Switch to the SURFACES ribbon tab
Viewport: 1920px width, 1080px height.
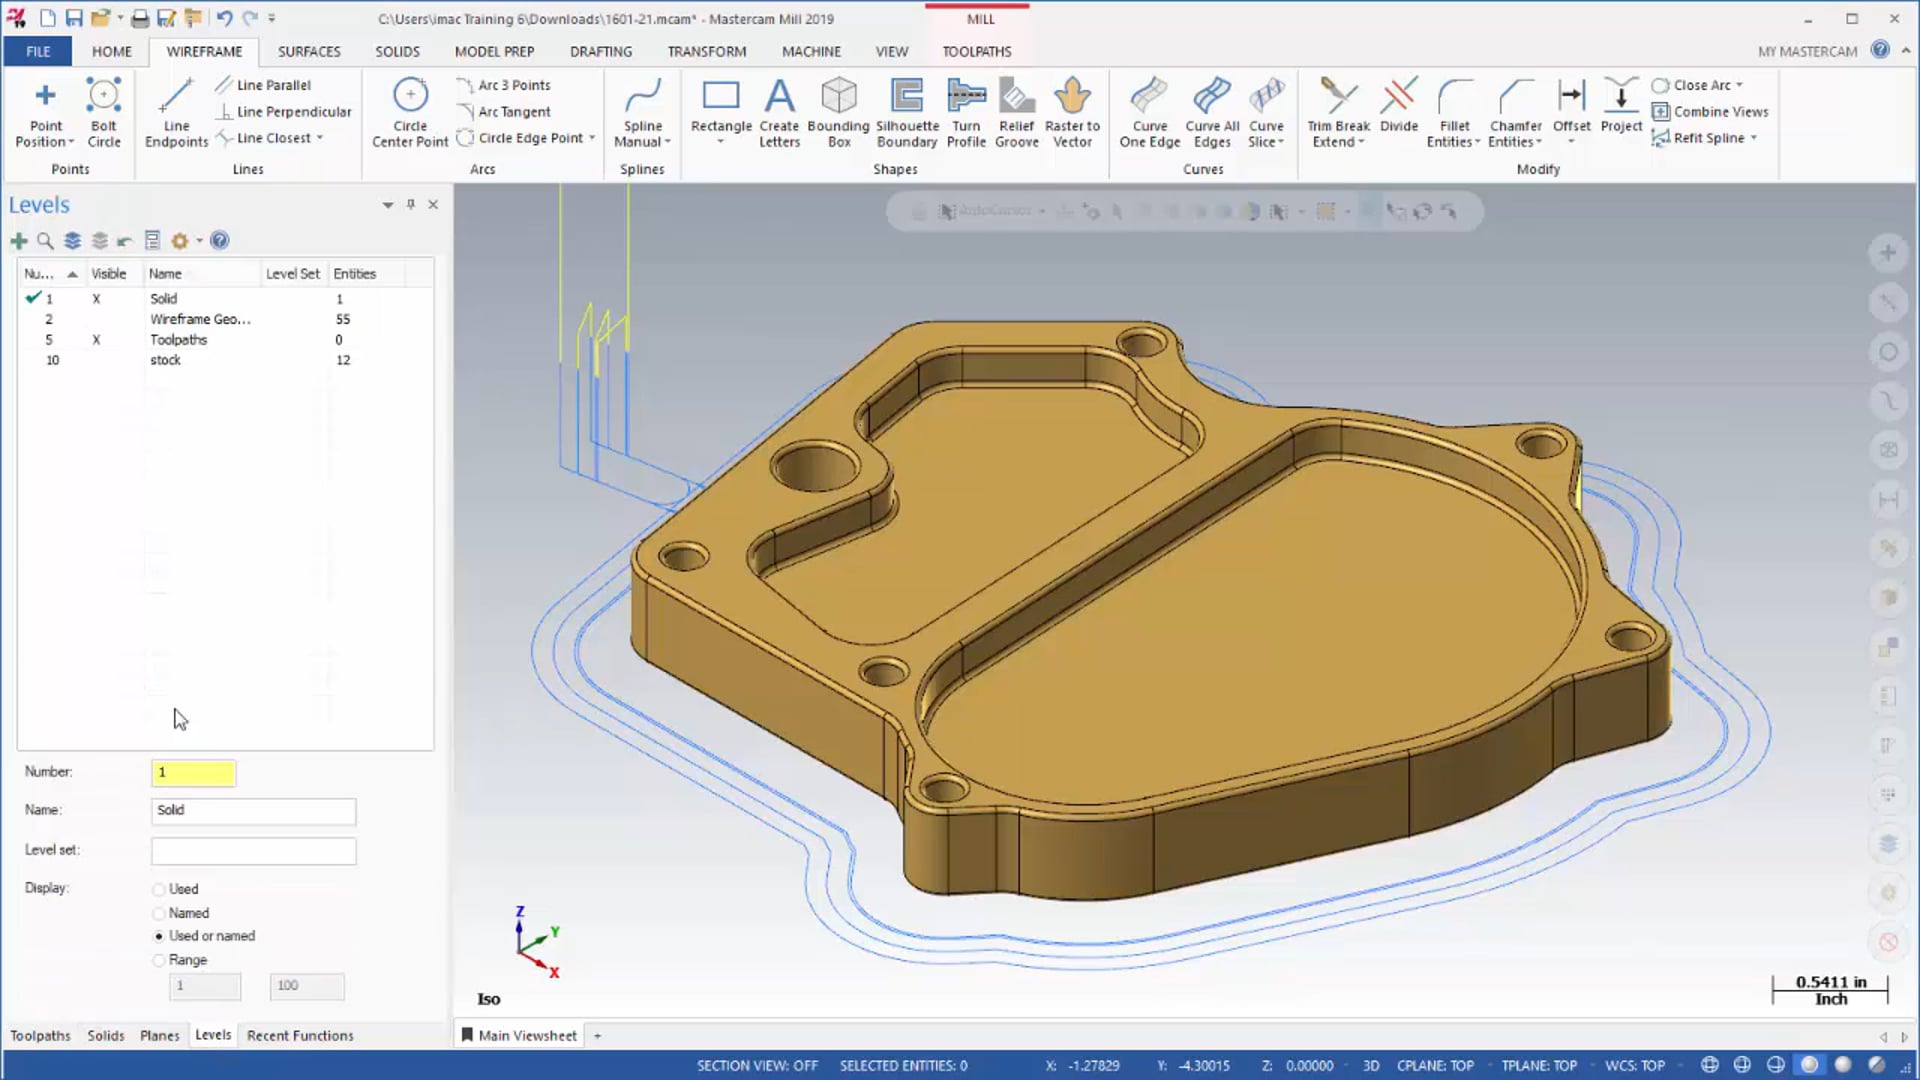[309, 51]
